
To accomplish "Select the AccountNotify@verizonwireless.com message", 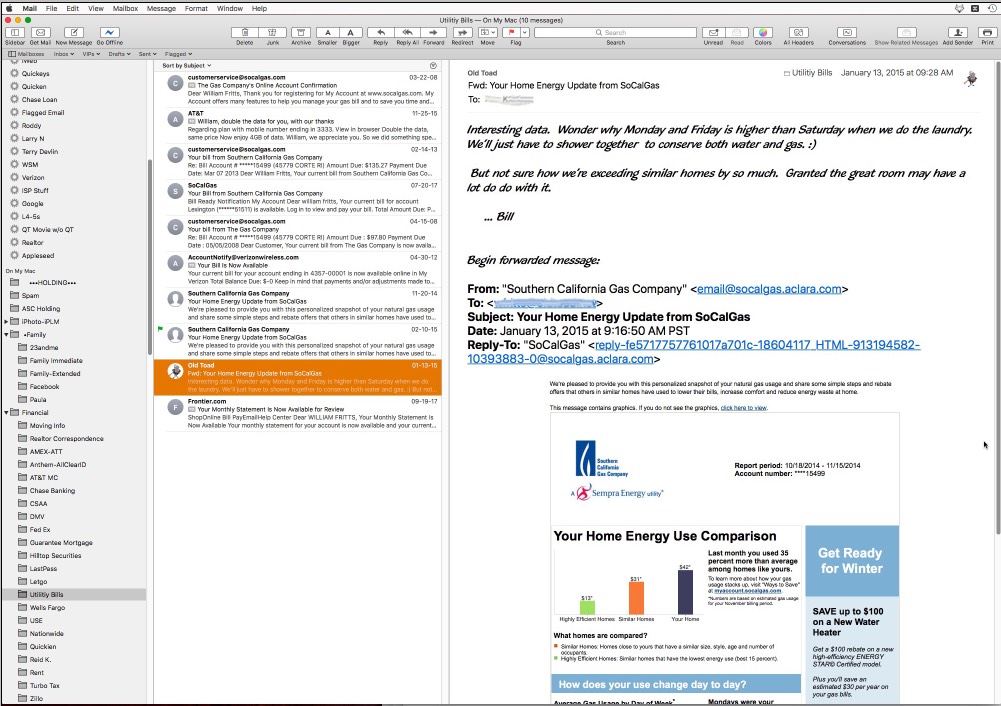I will [x=297, y=269].
